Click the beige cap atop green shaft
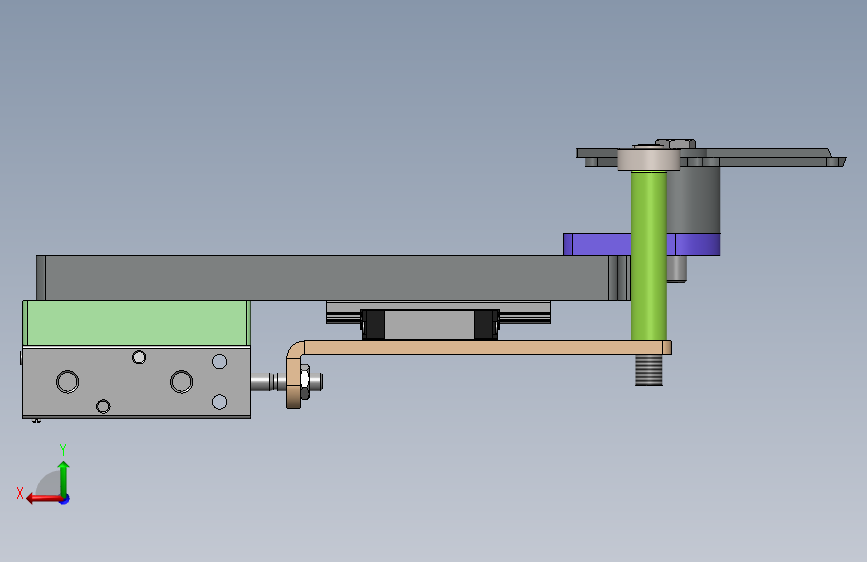Viewport: 867px width, 562px height. (648, 159)
